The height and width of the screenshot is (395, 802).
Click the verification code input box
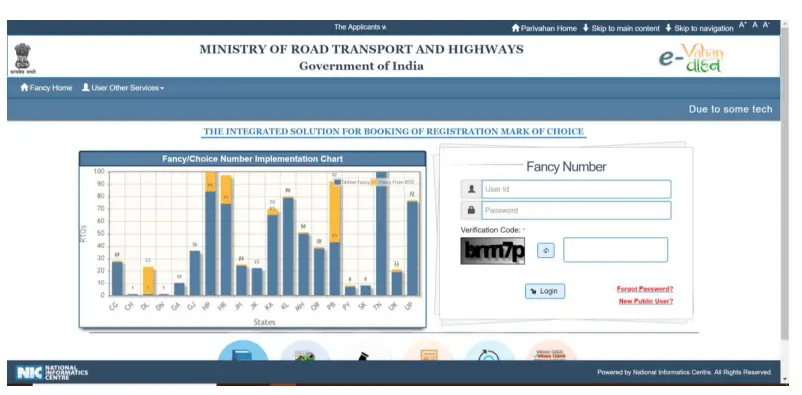pyautogui.click(x=615, y=250)
